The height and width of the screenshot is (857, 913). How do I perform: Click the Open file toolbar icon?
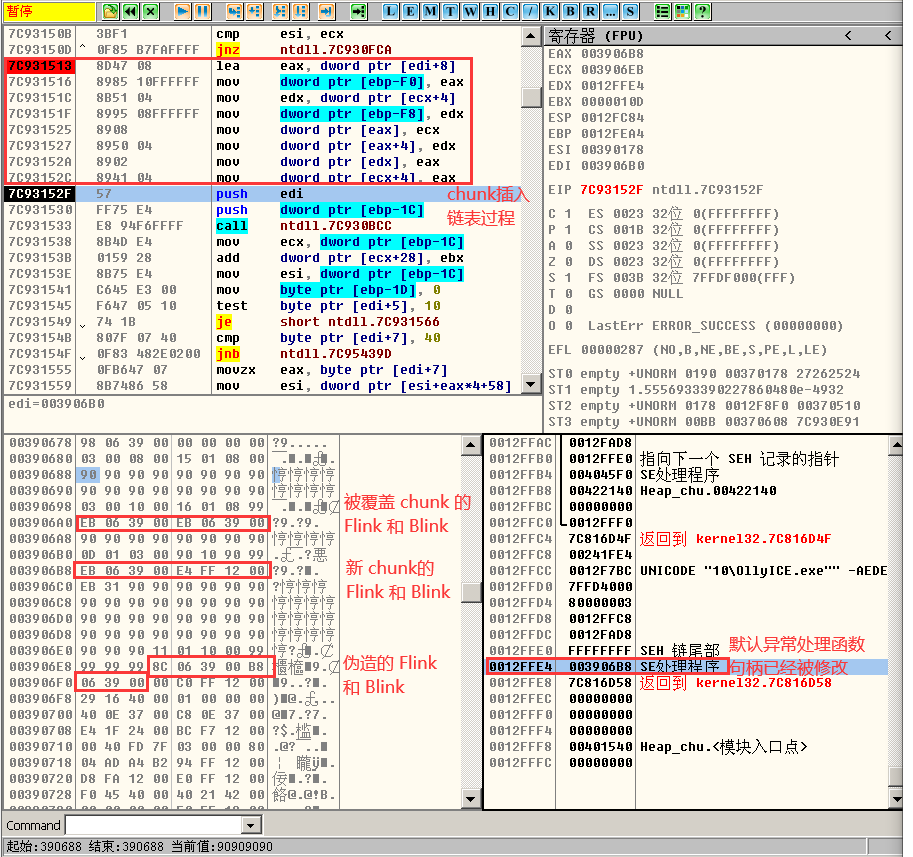(x=110, y=12)
